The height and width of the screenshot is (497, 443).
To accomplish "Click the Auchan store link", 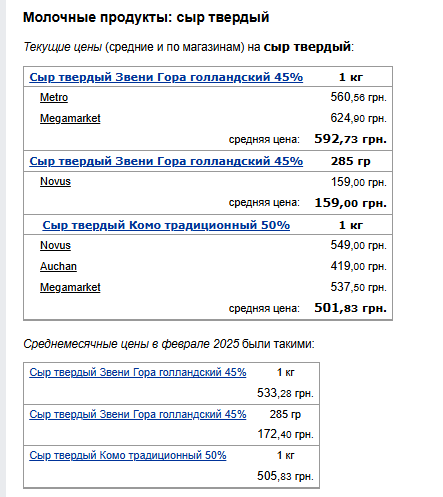I will tap(58, 266).
